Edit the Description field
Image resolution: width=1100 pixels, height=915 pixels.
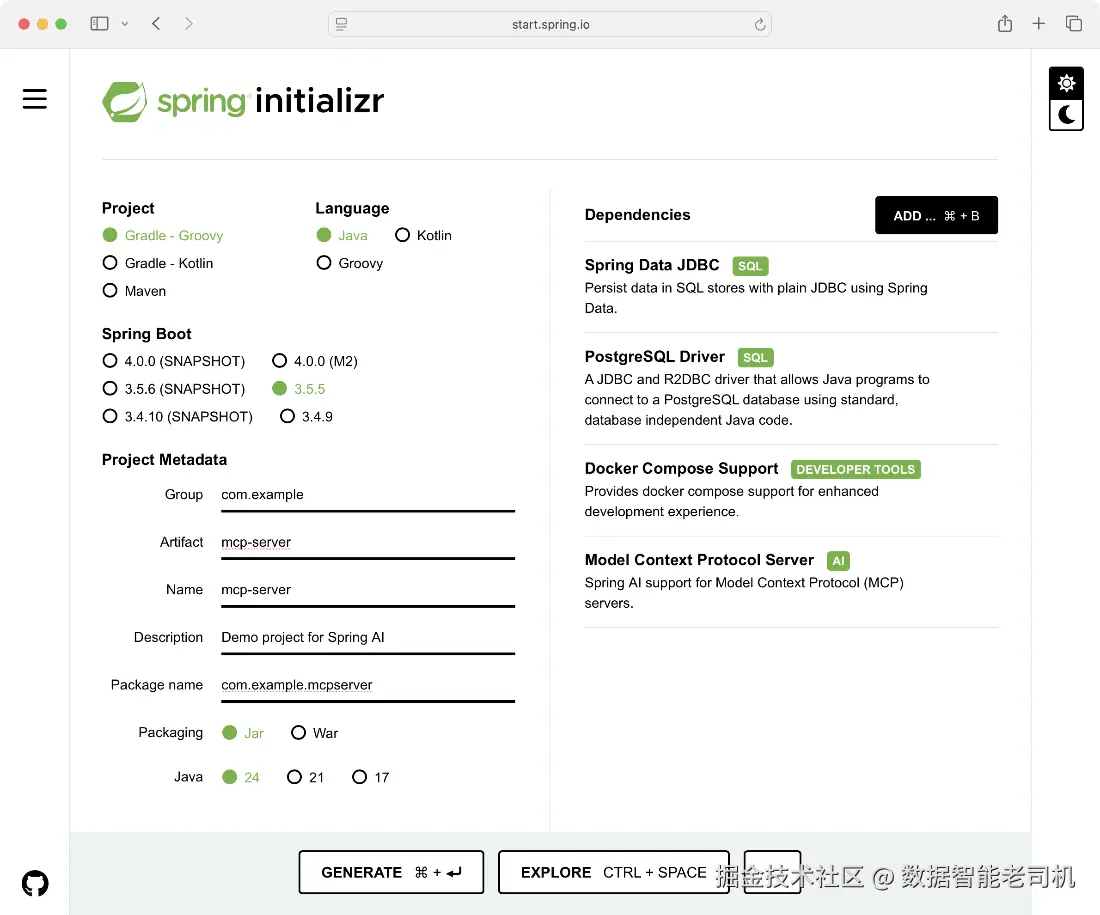click(x=368, y=637)
